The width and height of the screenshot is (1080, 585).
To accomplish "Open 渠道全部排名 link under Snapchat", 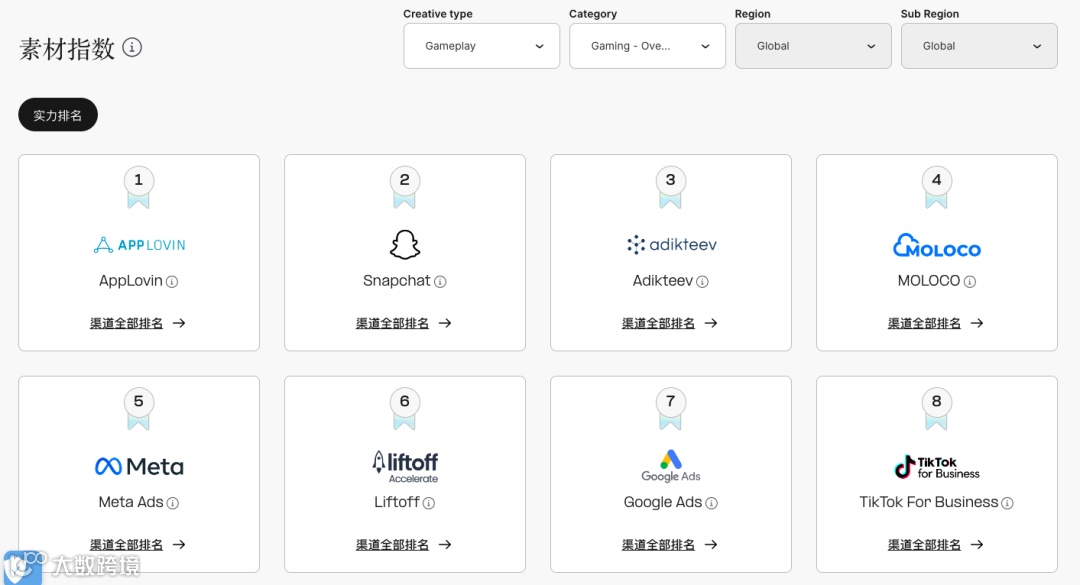I will pyautogui.click(x=404, y=323).
